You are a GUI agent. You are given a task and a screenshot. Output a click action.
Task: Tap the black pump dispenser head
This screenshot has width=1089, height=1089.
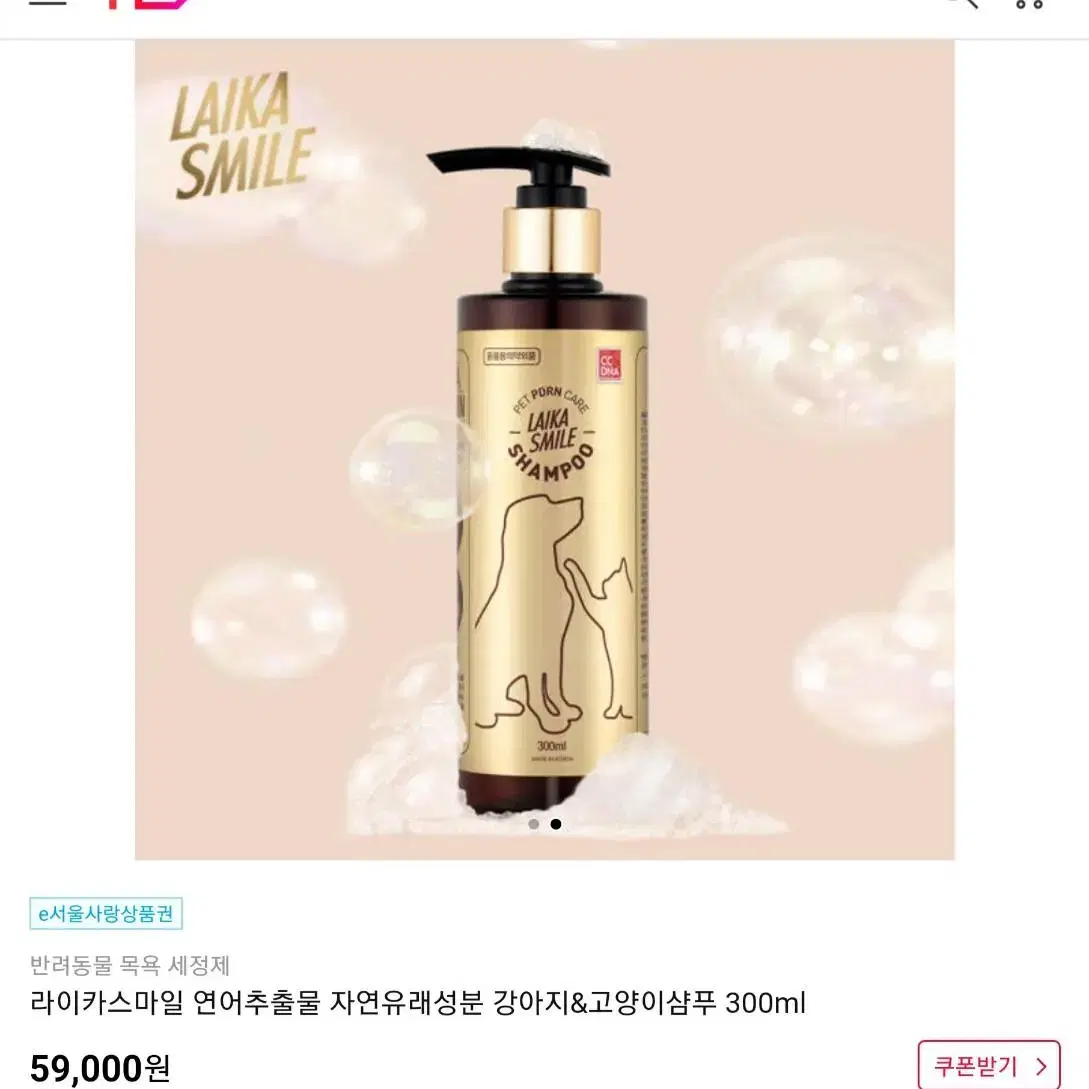coord(517,169)
